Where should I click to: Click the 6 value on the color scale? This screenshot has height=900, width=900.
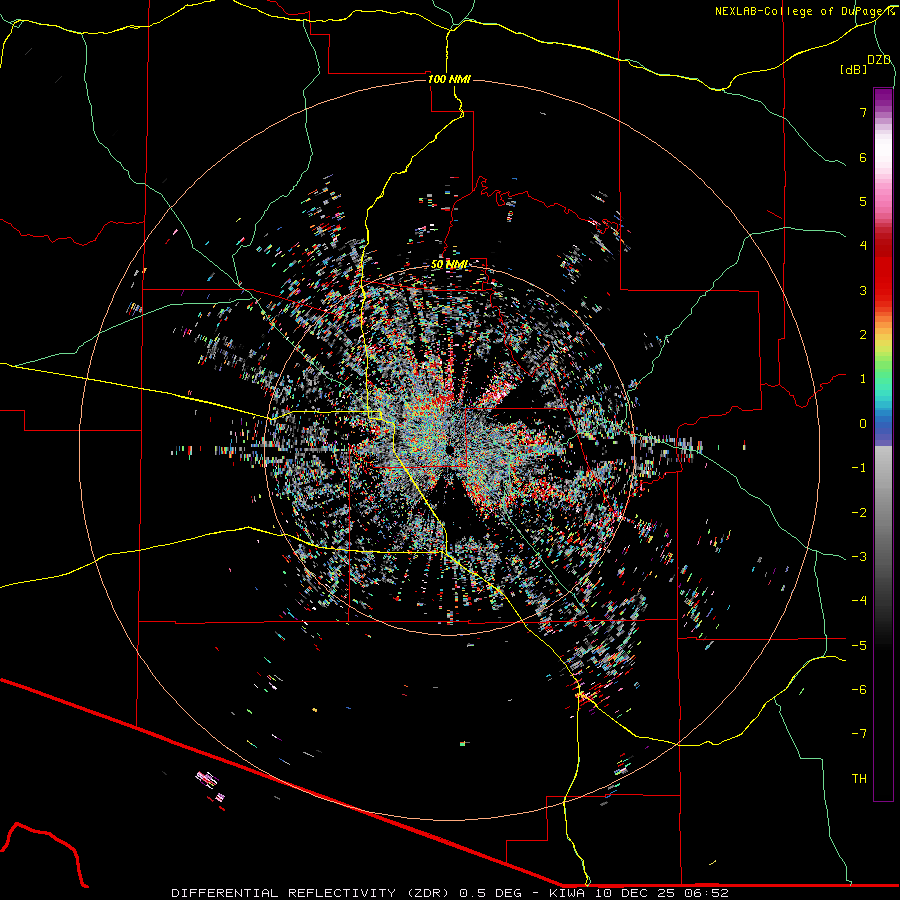(x=863, y=157)
